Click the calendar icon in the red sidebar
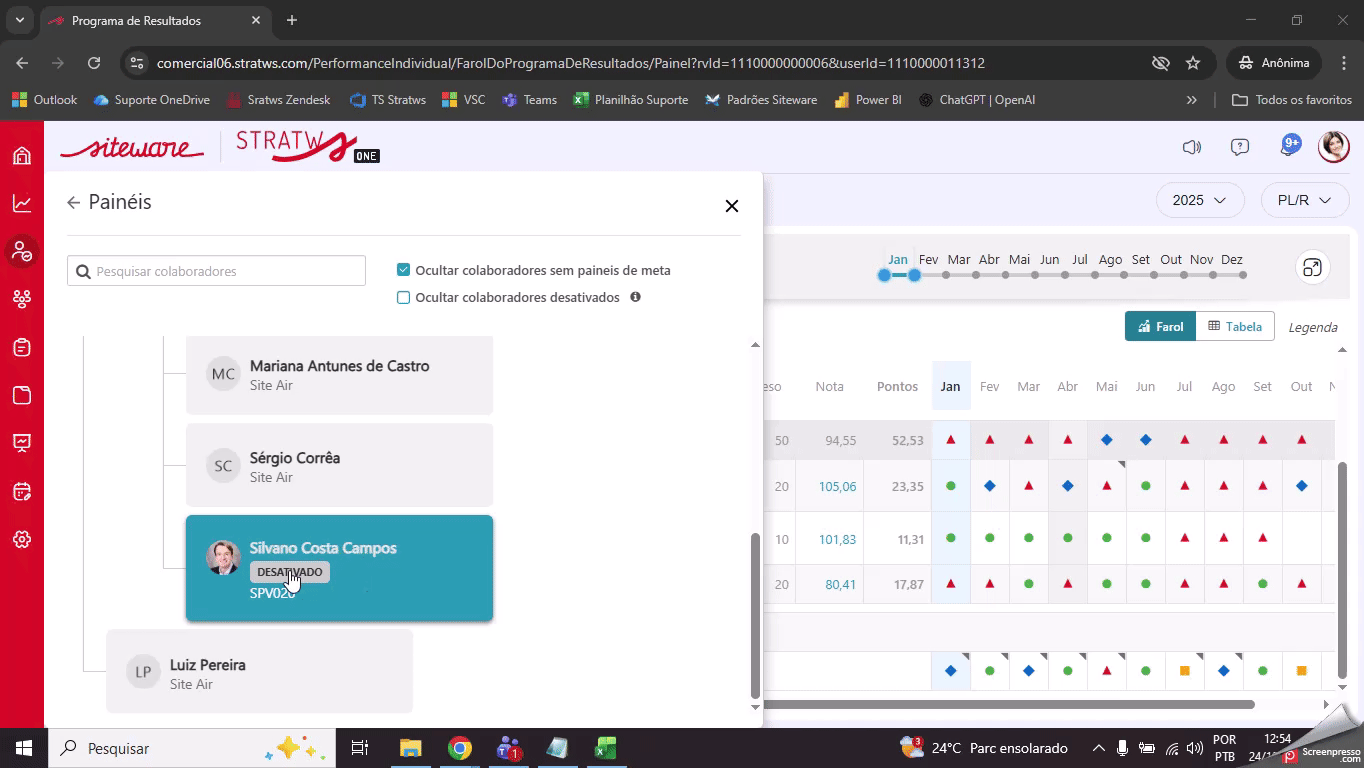This screenshot has height=768, width=1364. click(22, 492)
